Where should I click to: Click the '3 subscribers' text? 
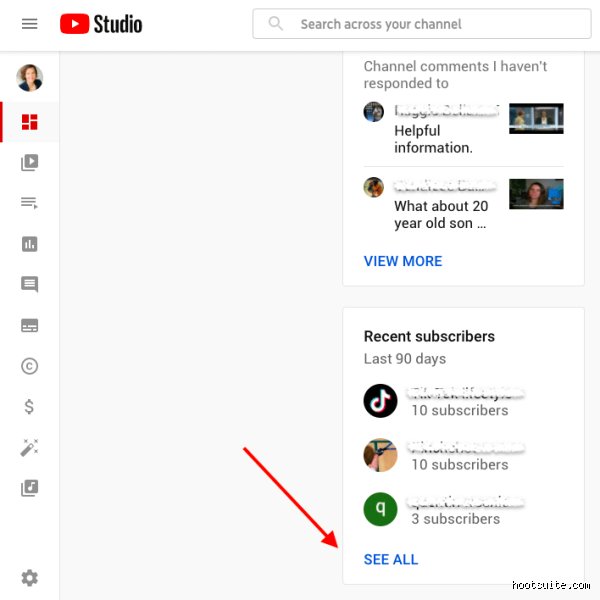[x=456, y=519]
